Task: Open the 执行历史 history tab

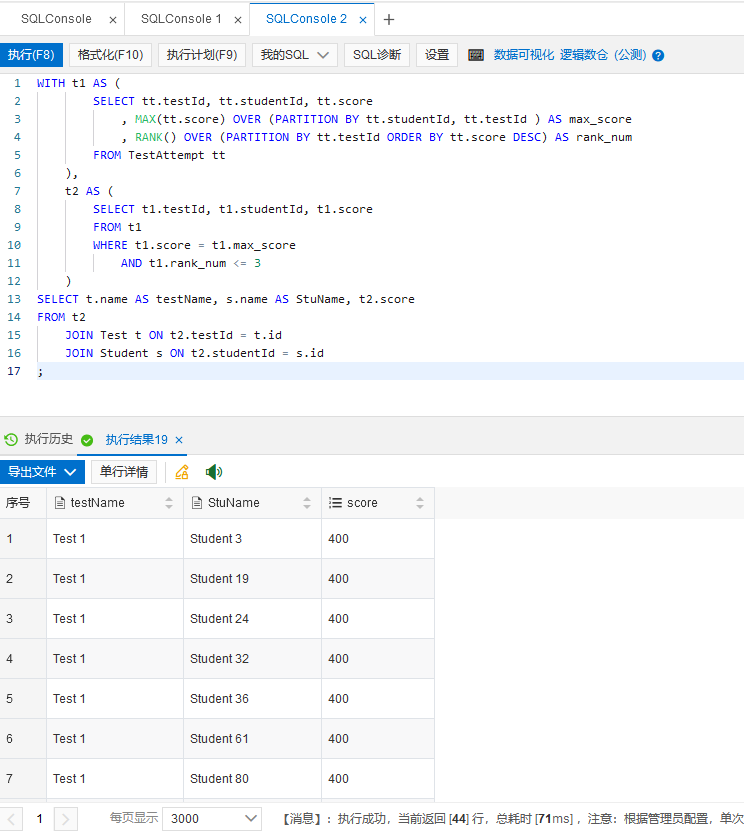Action: pyautogui.click(x=39, y=439)
